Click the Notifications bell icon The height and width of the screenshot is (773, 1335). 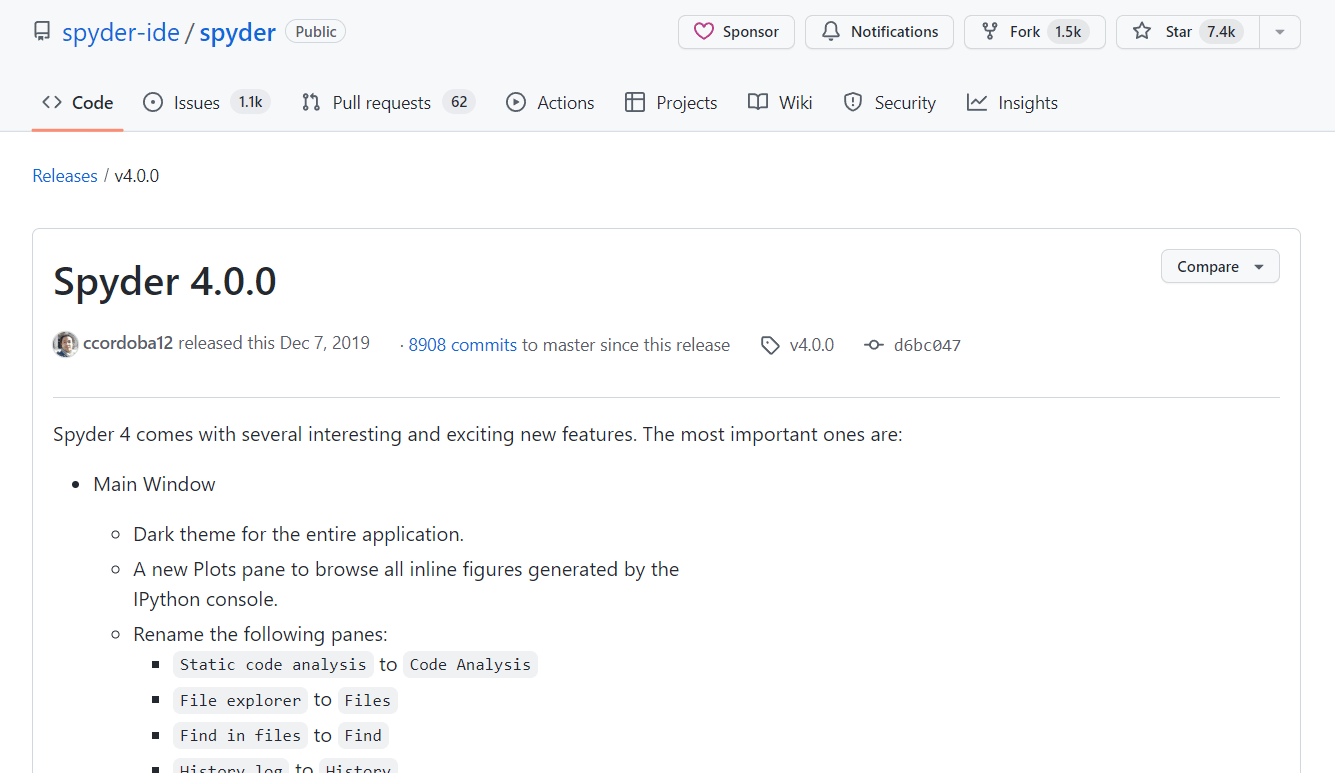(x=831, y=32)
